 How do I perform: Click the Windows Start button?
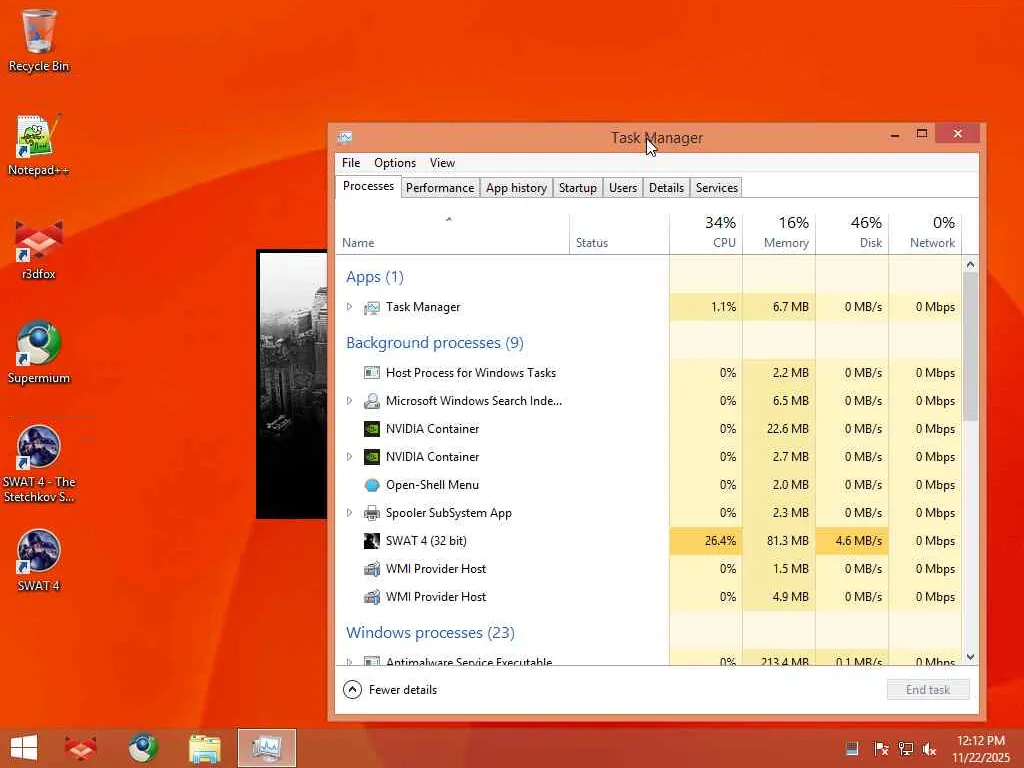[x=24, y=748]
